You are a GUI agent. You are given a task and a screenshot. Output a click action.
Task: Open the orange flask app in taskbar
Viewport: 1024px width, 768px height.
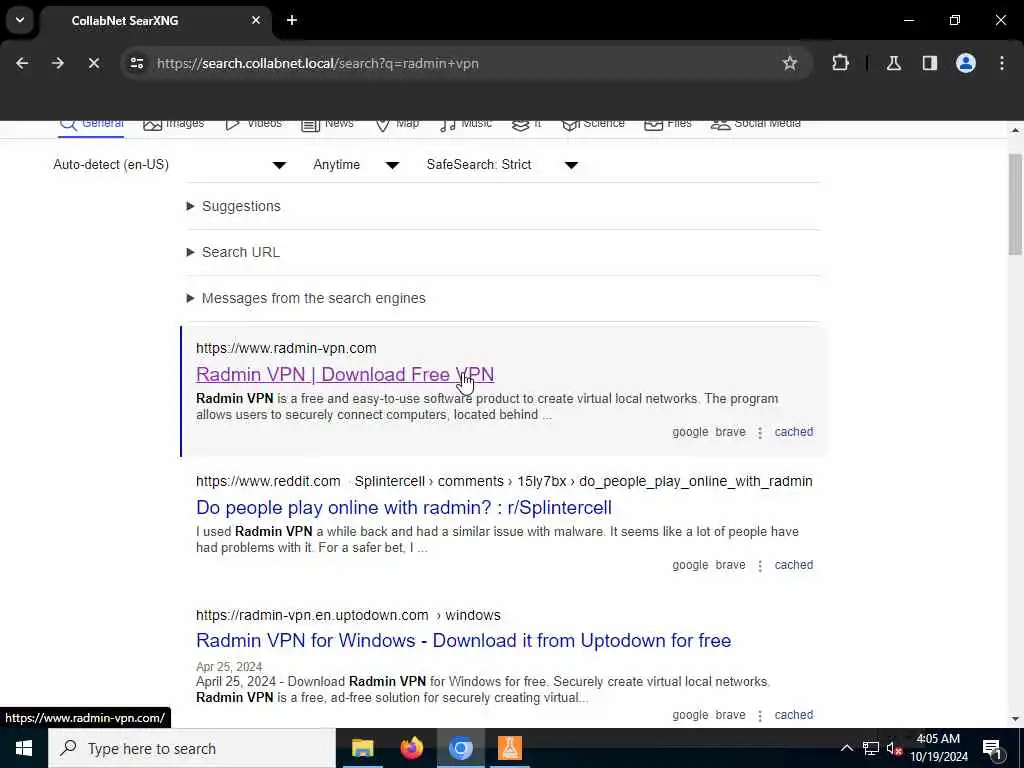509,748
